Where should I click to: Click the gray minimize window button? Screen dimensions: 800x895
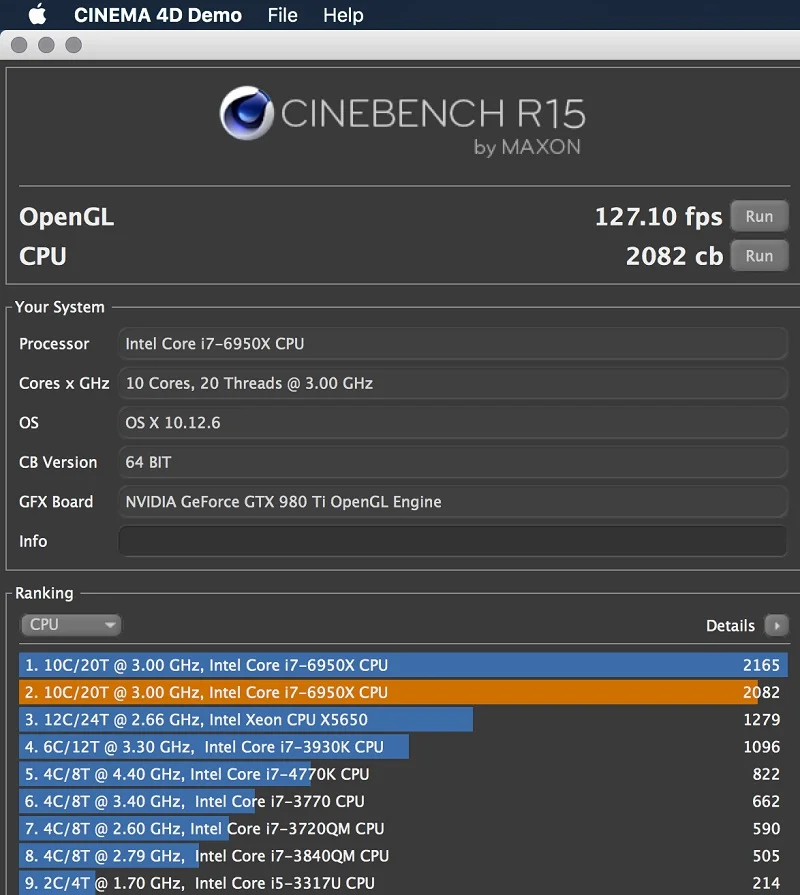point(46,45)
